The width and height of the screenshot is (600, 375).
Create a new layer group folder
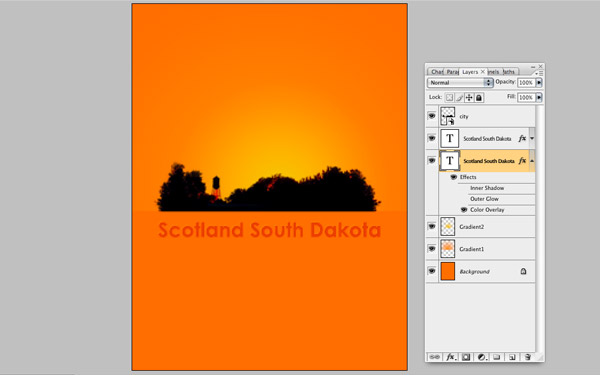click(x=496, y=357)
